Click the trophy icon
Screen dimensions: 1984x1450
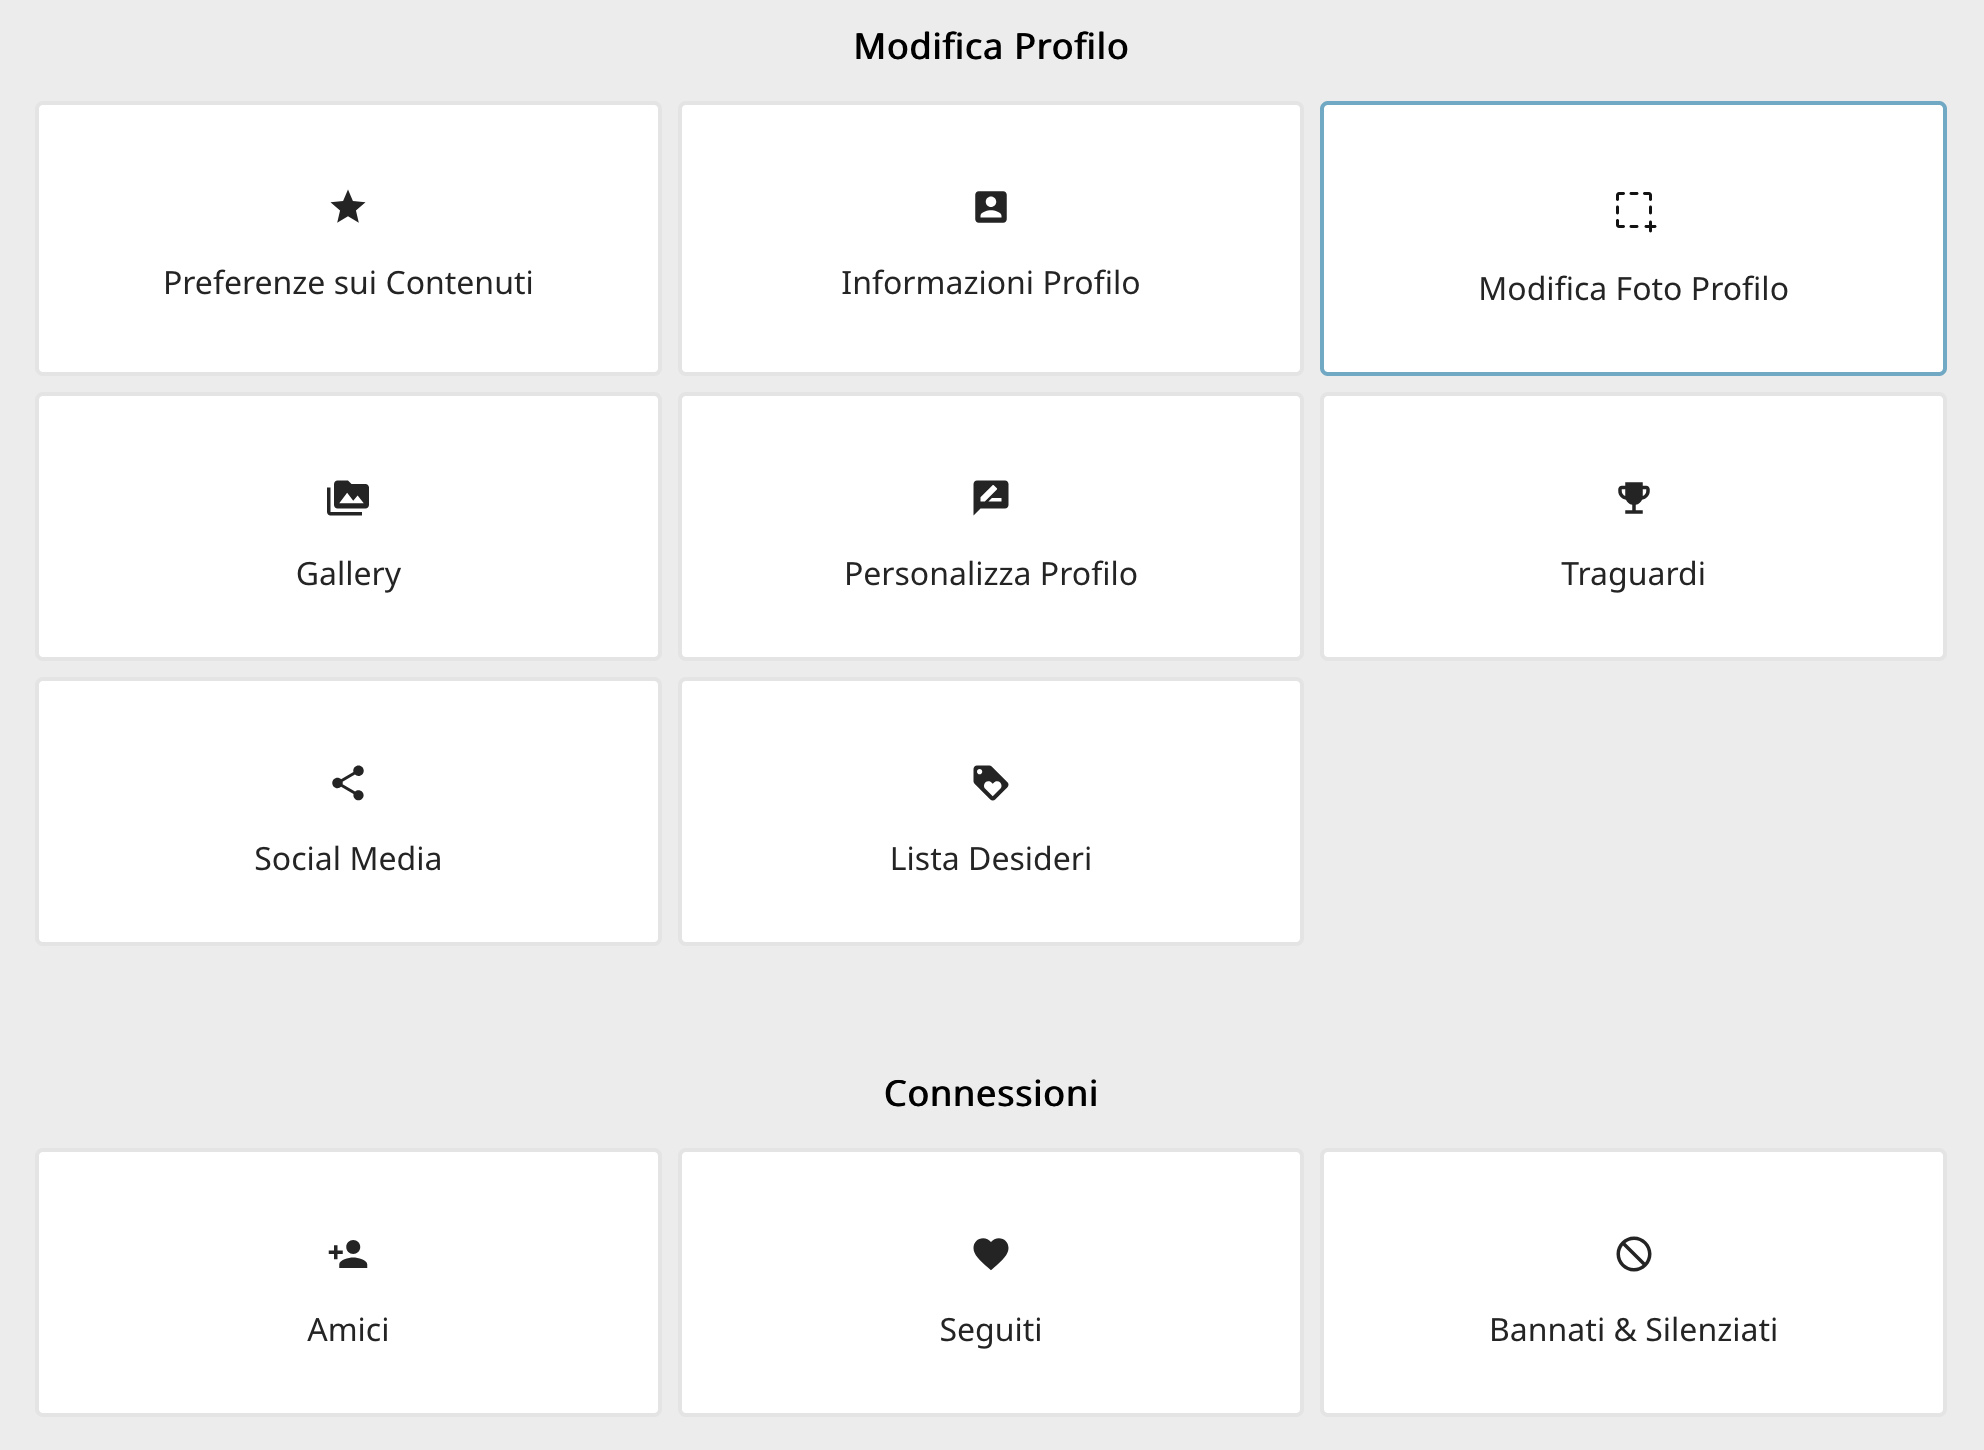click(x=1634, y=497)
